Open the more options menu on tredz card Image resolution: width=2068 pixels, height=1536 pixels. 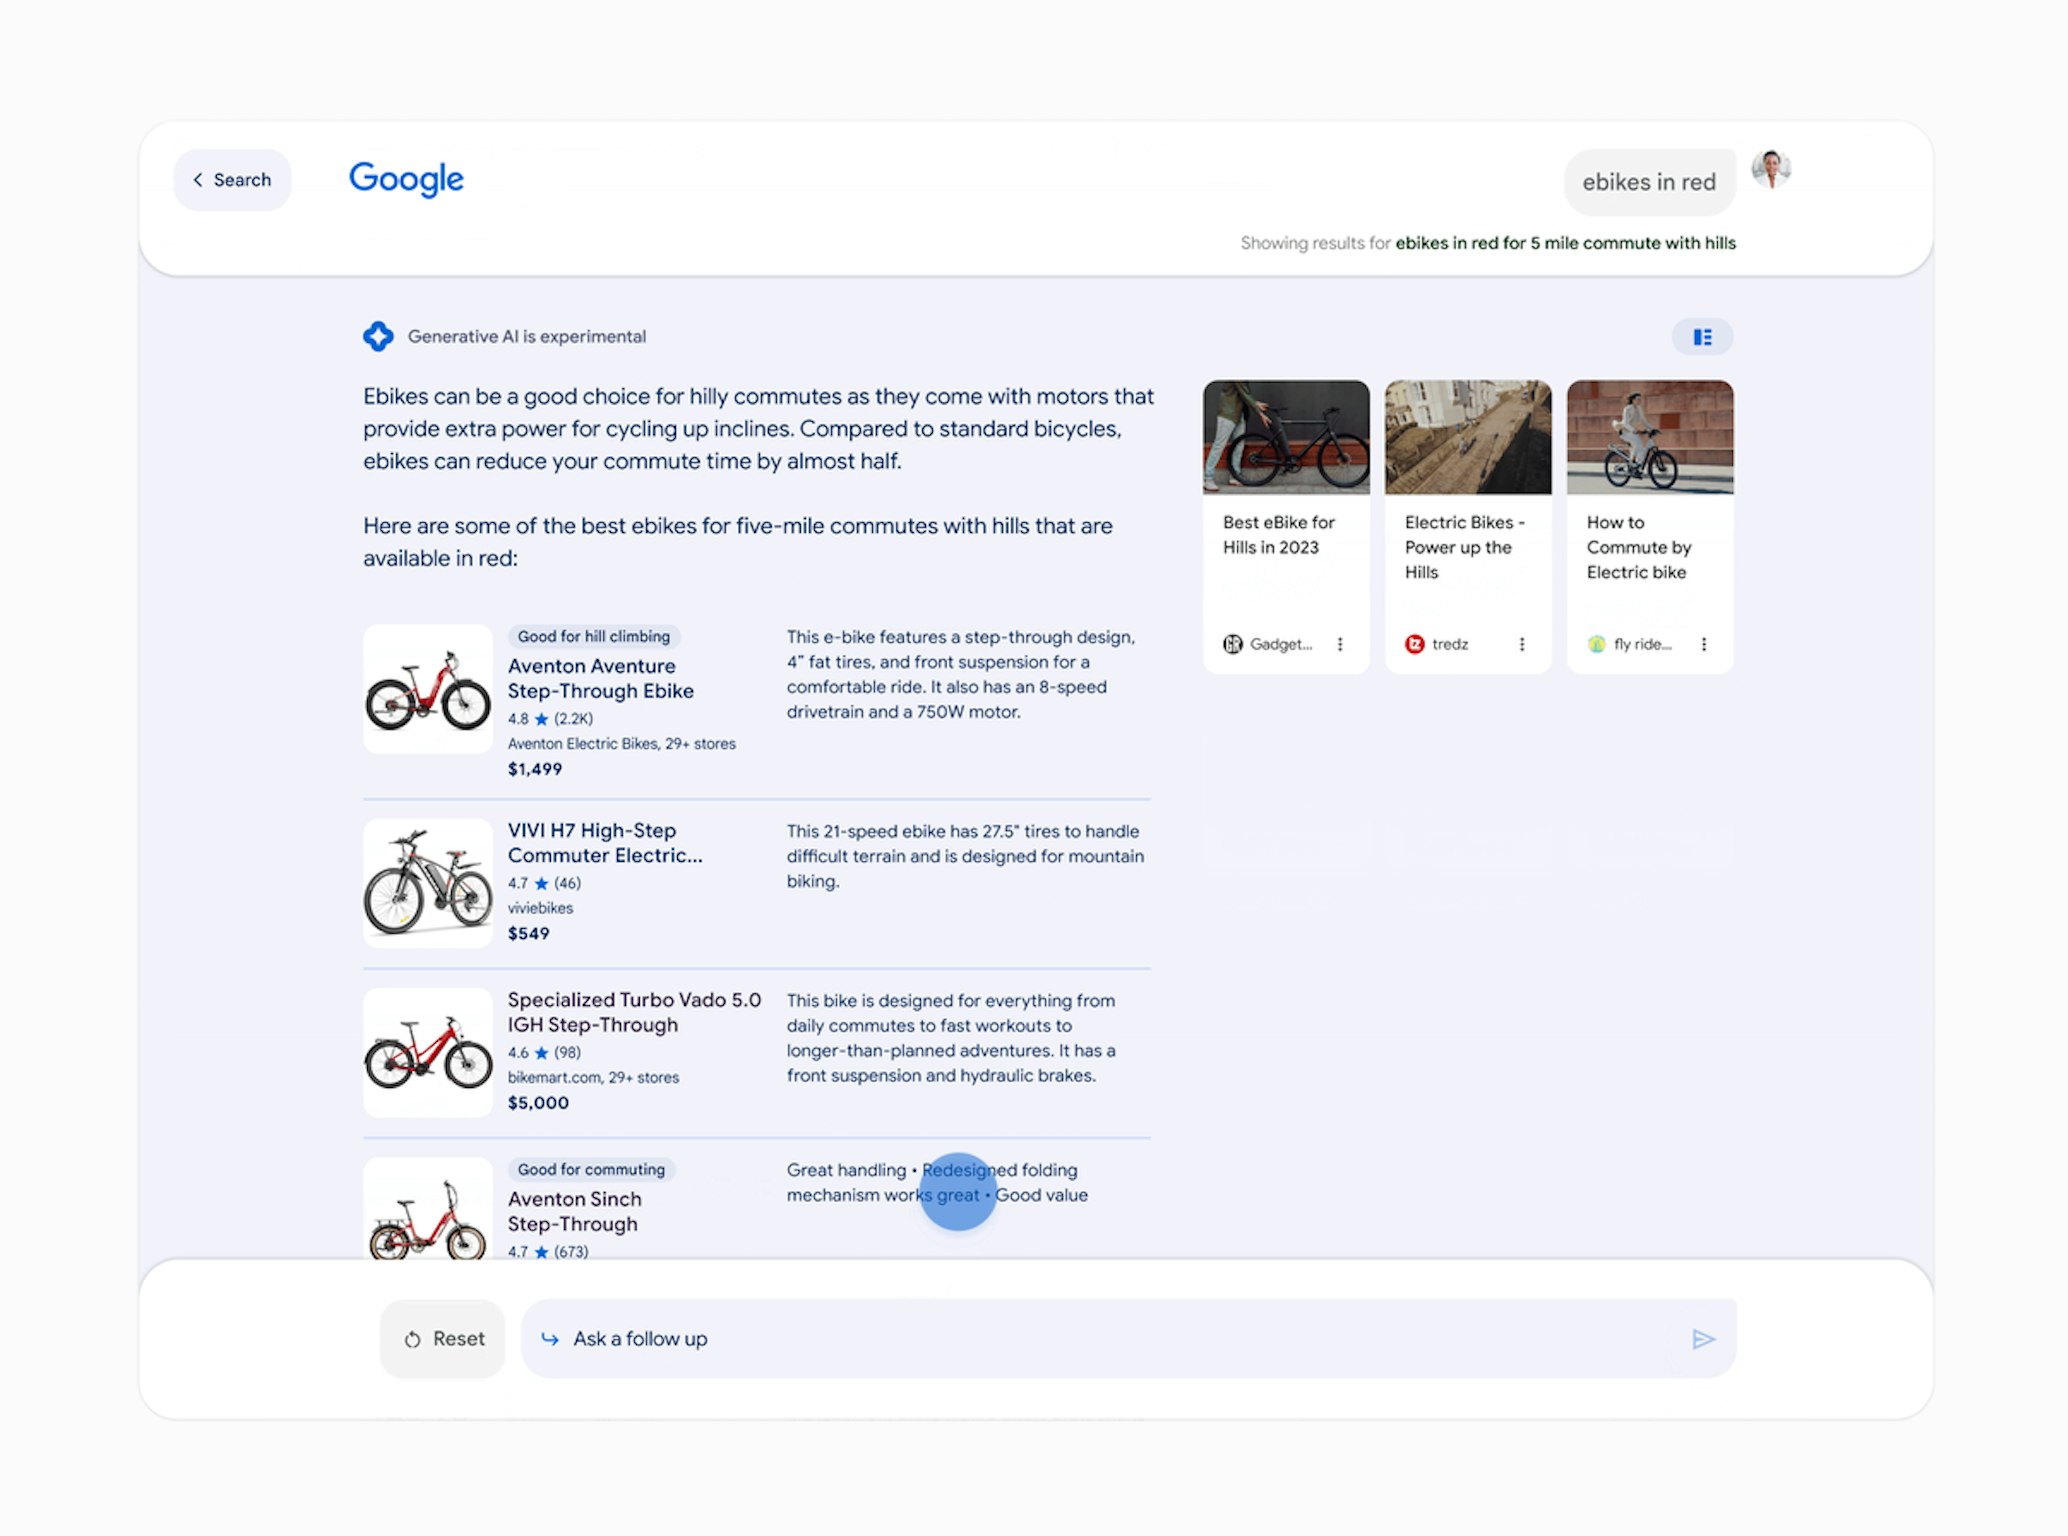click(x=1522, y=644)
